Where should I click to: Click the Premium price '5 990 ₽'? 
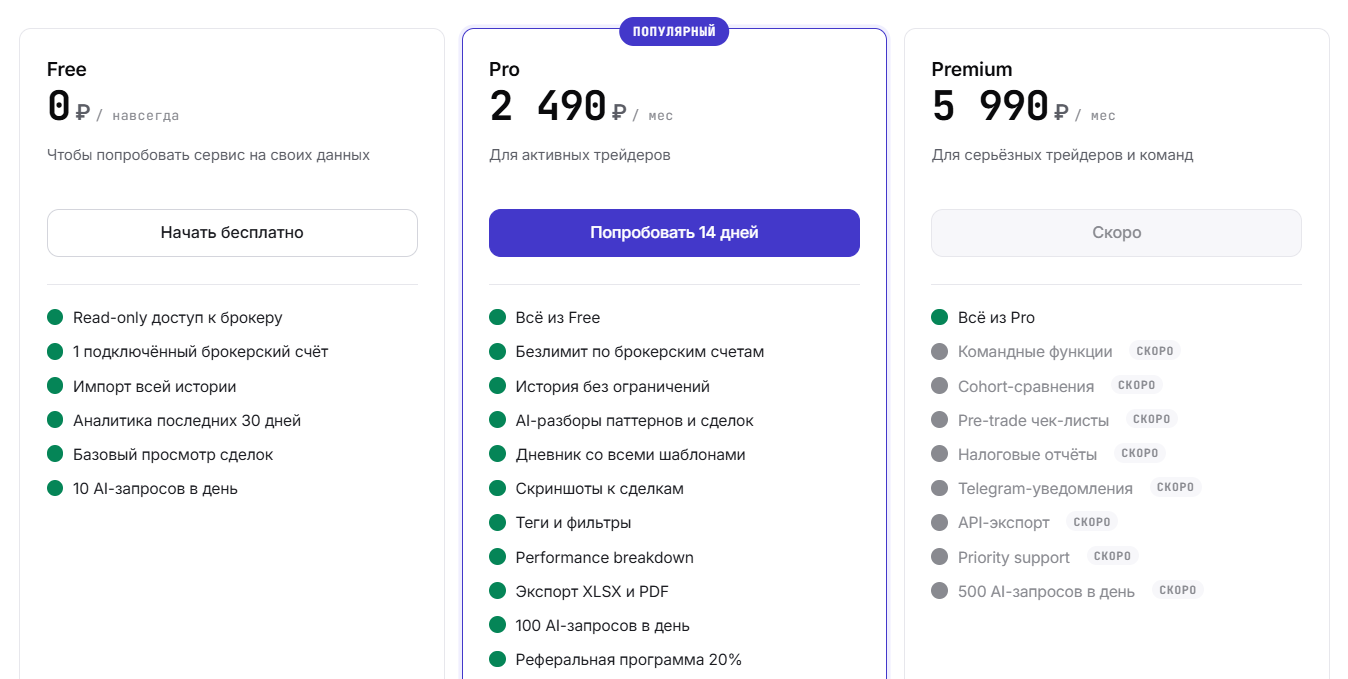(1000, 107)
